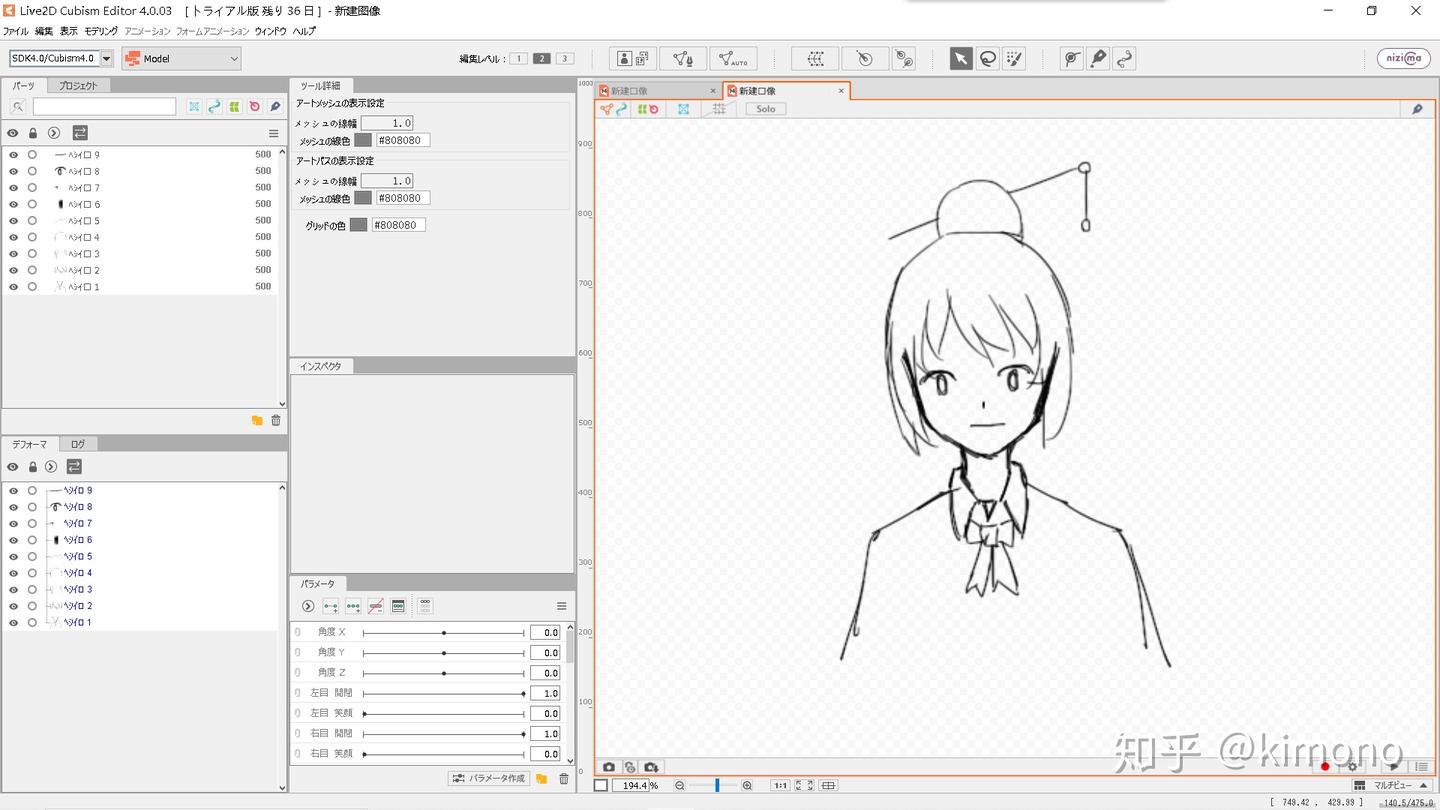Click the グリッドの色 color swatch
The width and height of the screenshot is (1440, 810).
click(358, 225)
